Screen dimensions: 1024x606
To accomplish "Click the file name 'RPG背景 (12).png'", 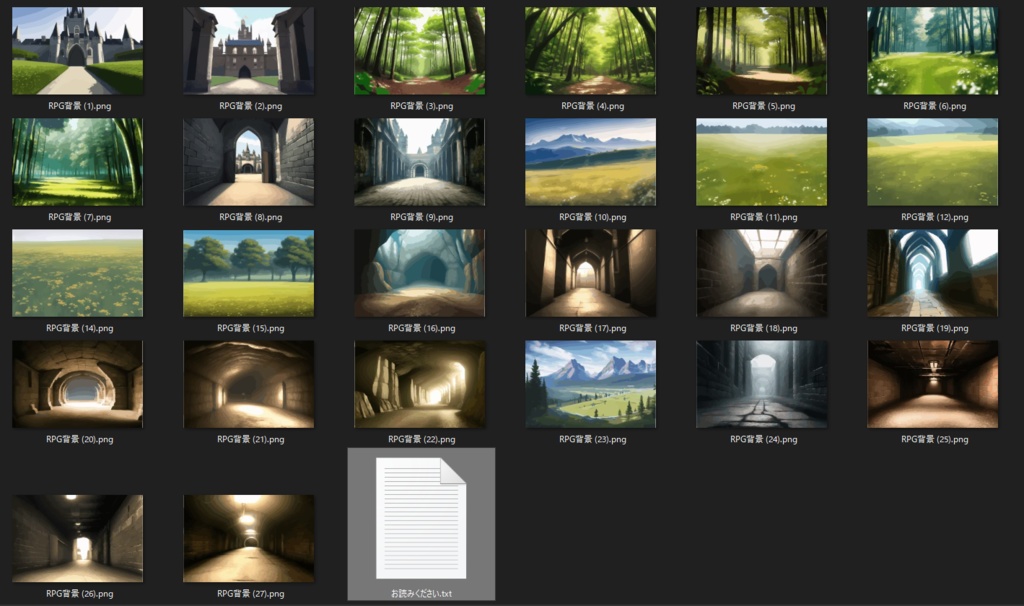I will pyautogui.click(x=935, y=217).
